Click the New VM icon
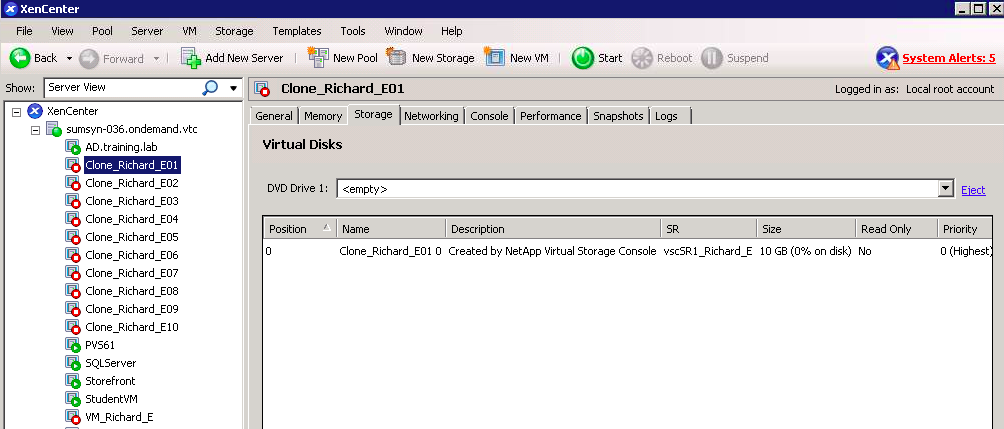The width and height of the screenshot is (1004, 429). pyautogui.click(x=495, y=58)
